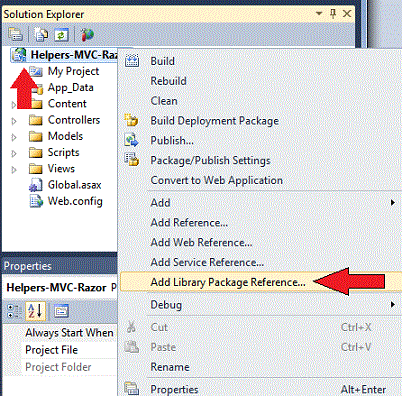Click the context menu Properties icon
The height and width of the screenshot is (396, 402).
(x=132, y=389)
